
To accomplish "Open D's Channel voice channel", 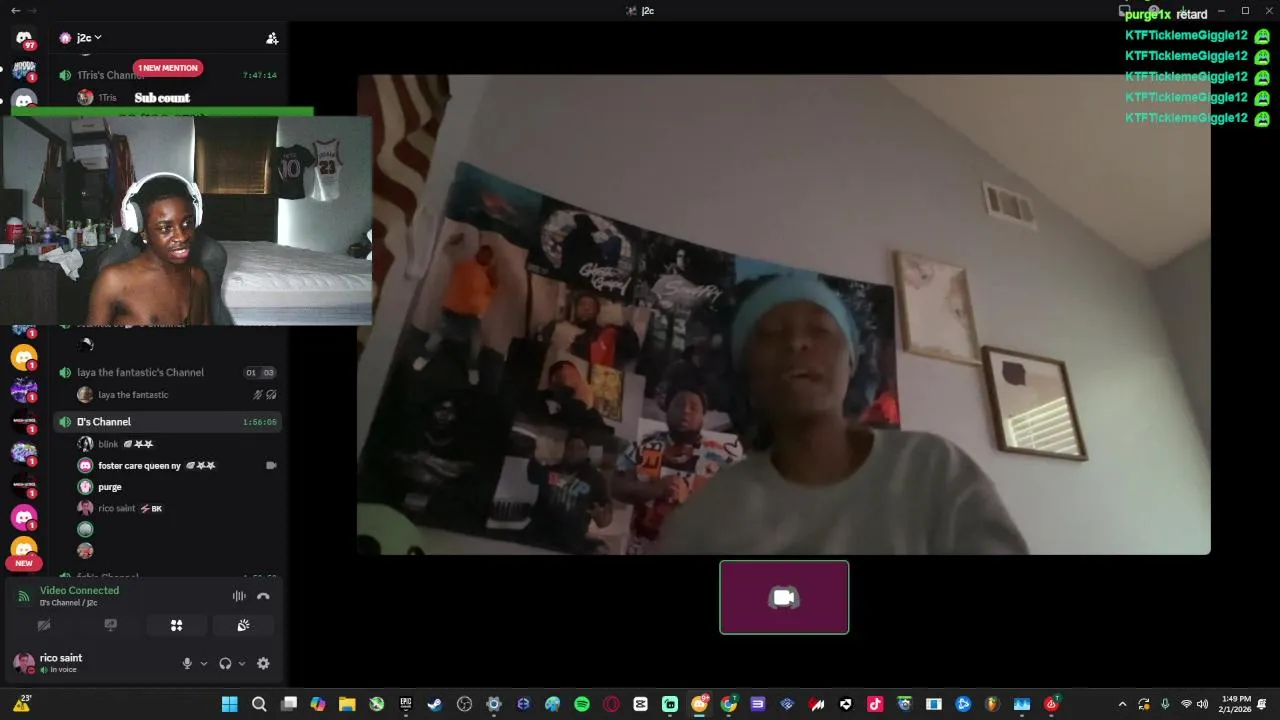I will click(x=167, y=422).
